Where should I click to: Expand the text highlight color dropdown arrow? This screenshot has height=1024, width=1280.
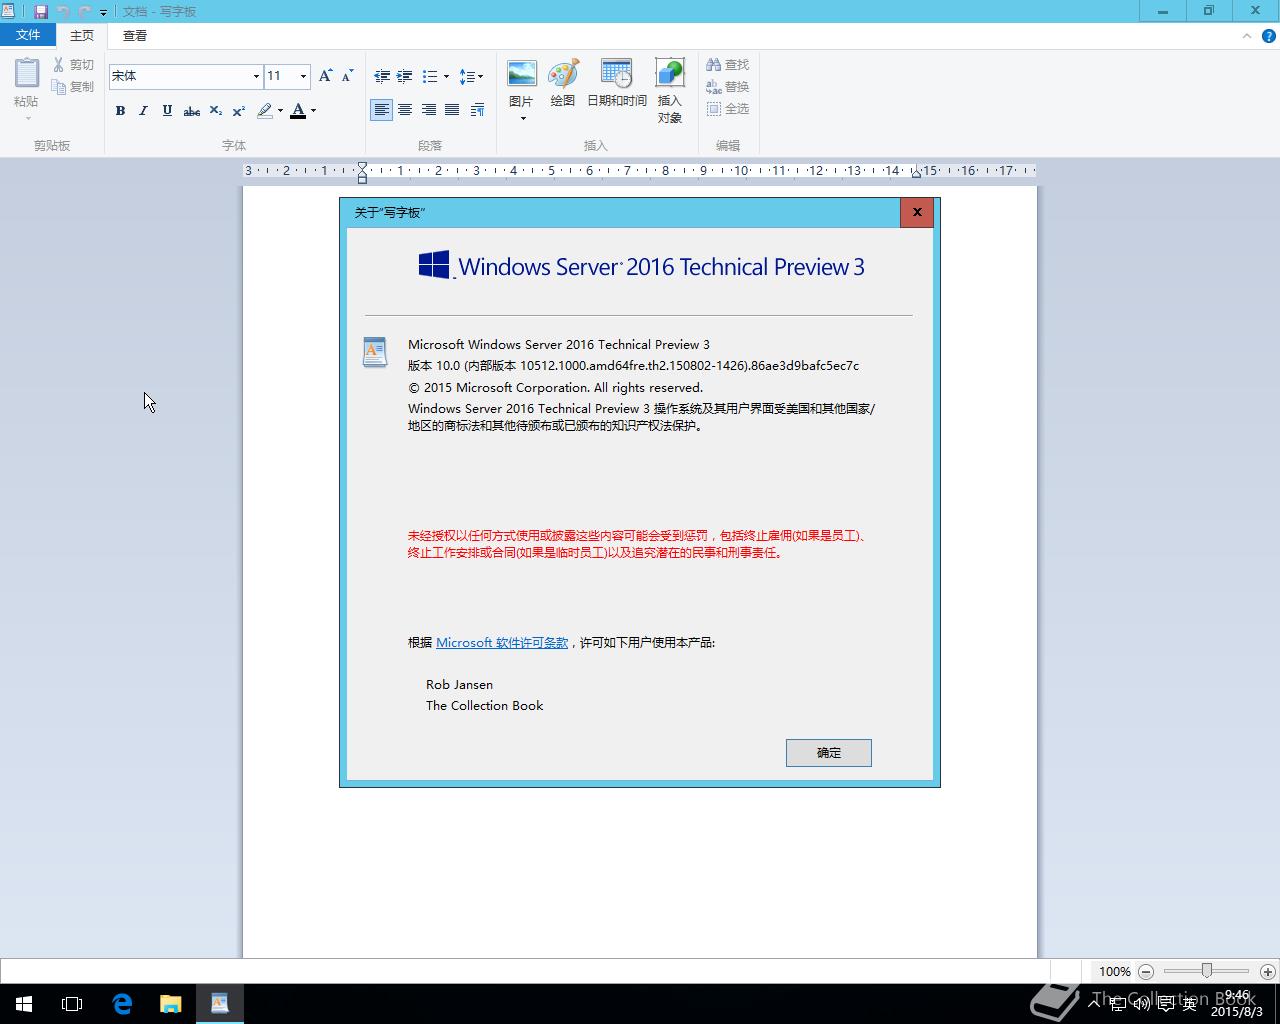pos(280,111)
